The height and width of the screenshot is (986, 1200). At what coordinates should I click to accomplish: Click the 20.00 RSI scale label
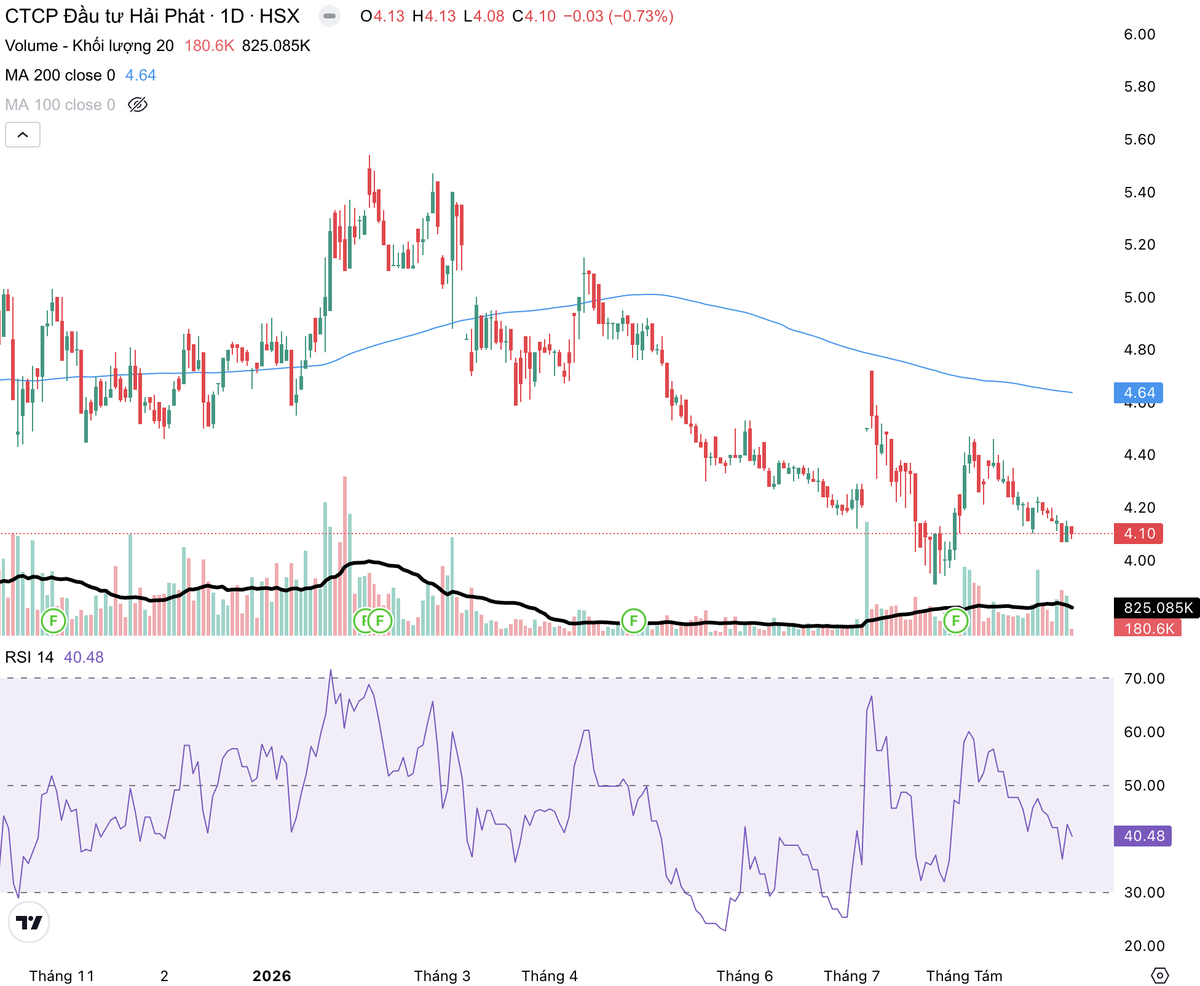click(x=1143, y=945)
